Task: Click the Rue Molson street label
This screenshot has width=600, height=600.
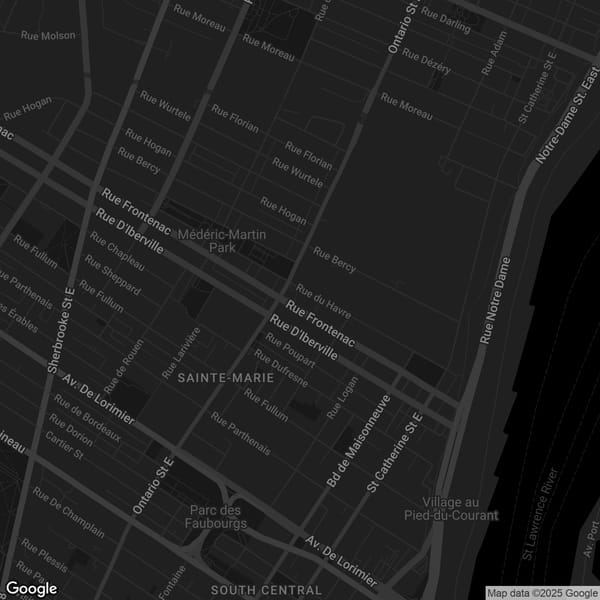Action: pyautogui.click(x=47, y=35)
